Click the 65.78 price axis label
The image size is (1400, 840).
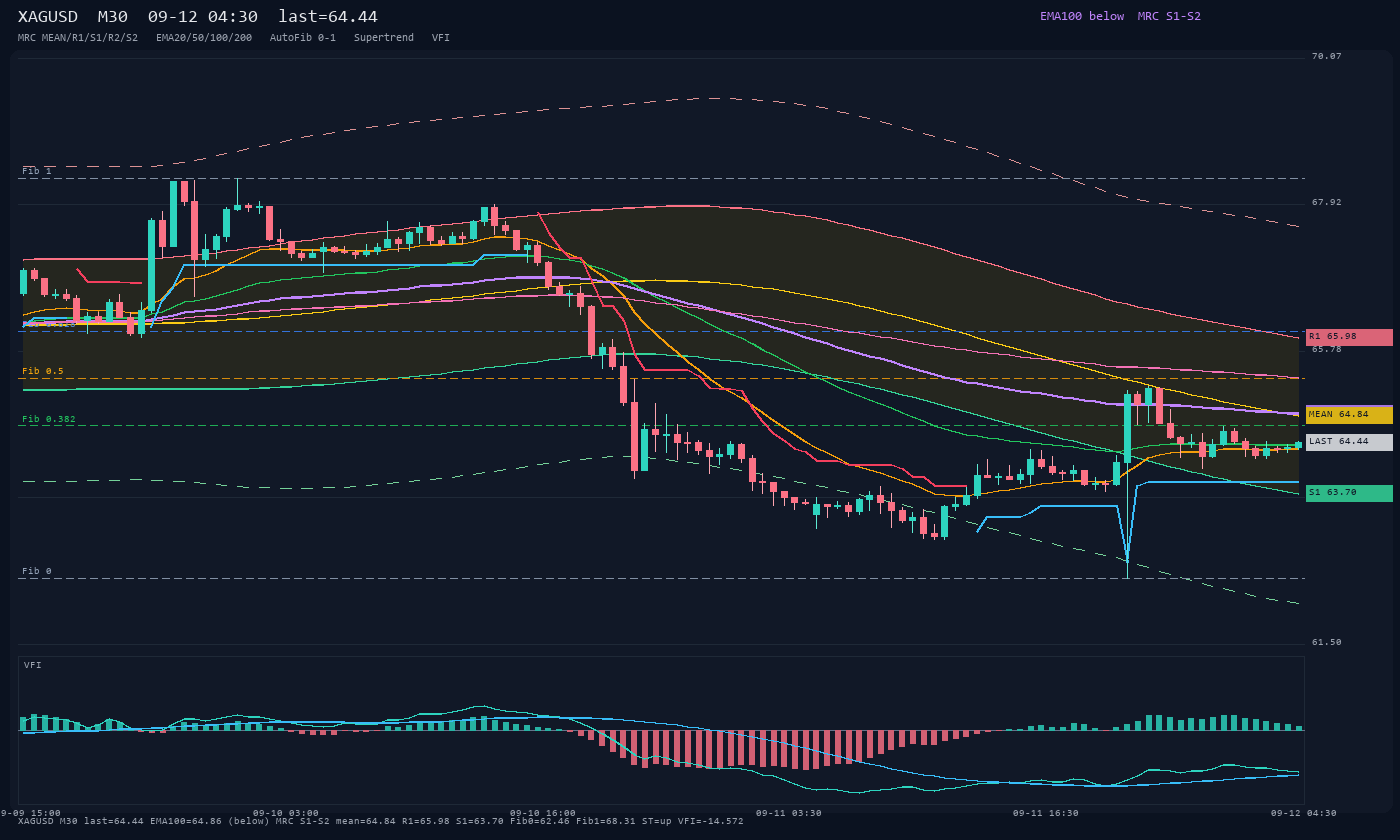tap(1327, 349)
